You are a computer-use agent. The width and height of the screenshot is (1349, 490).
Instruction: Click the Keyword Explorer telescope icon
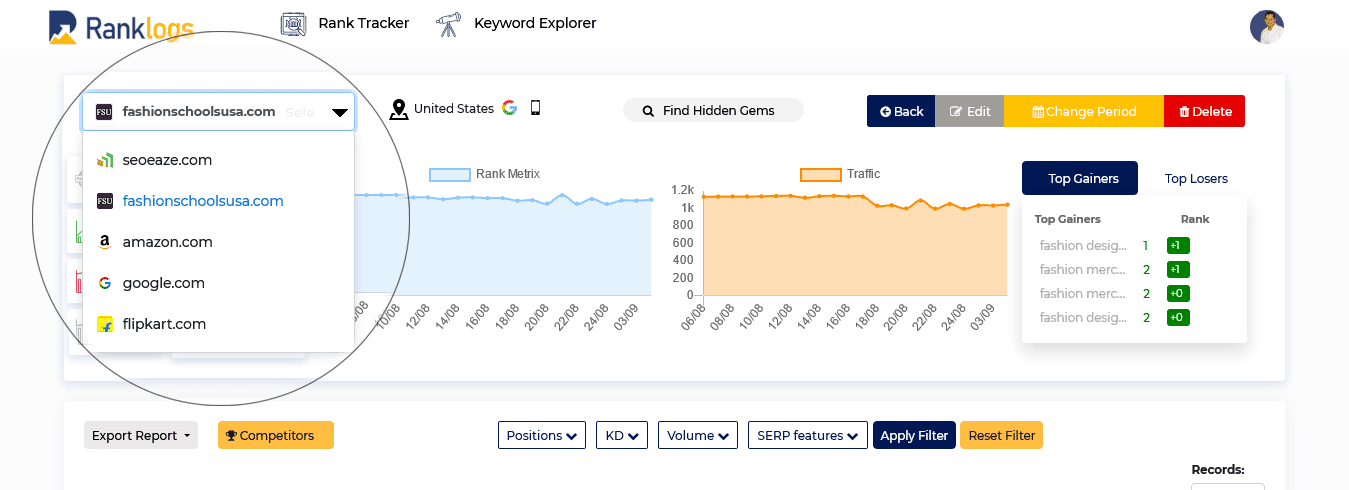click(448, 23)
